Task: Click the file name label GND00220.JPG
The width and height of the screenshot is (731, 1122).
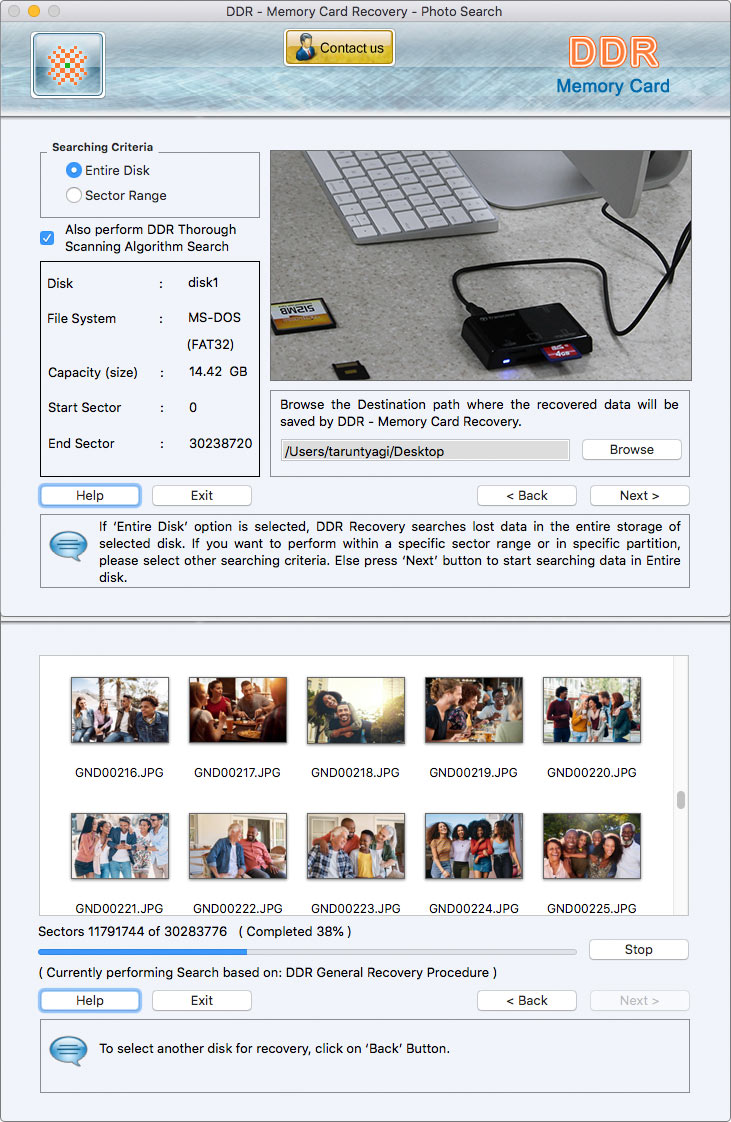Action: [592, 773]
